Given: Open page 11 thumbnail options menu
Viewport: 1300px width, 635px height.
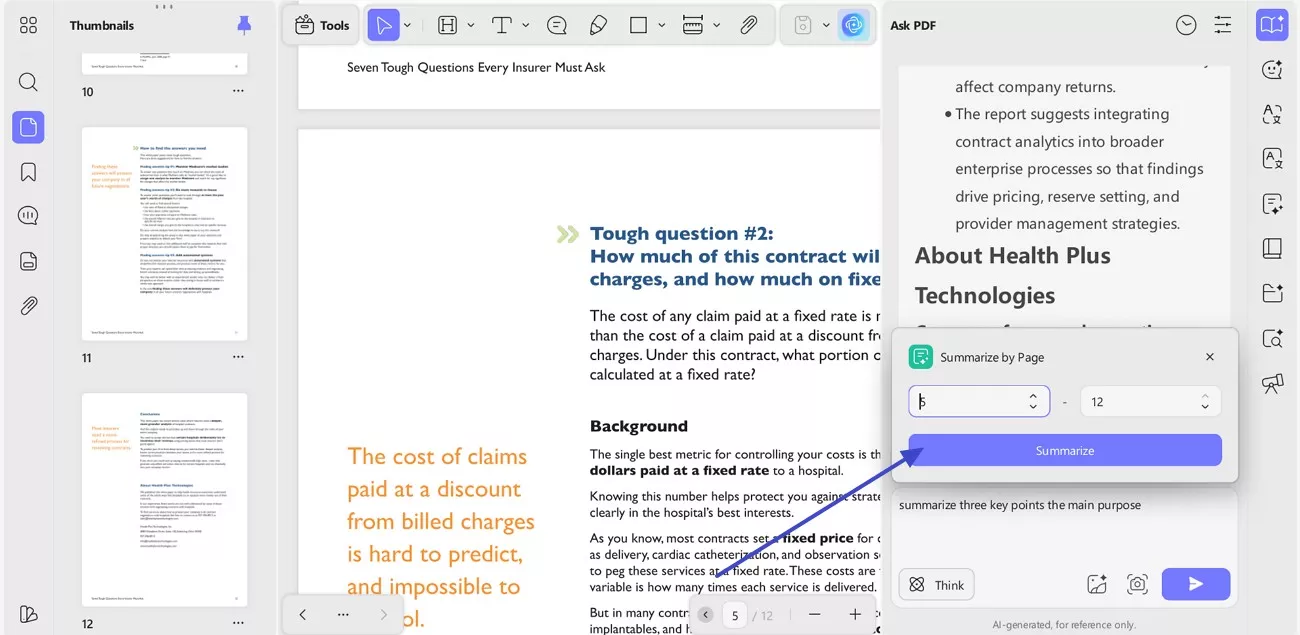Looking at the screenshot, I should (238, 356).
